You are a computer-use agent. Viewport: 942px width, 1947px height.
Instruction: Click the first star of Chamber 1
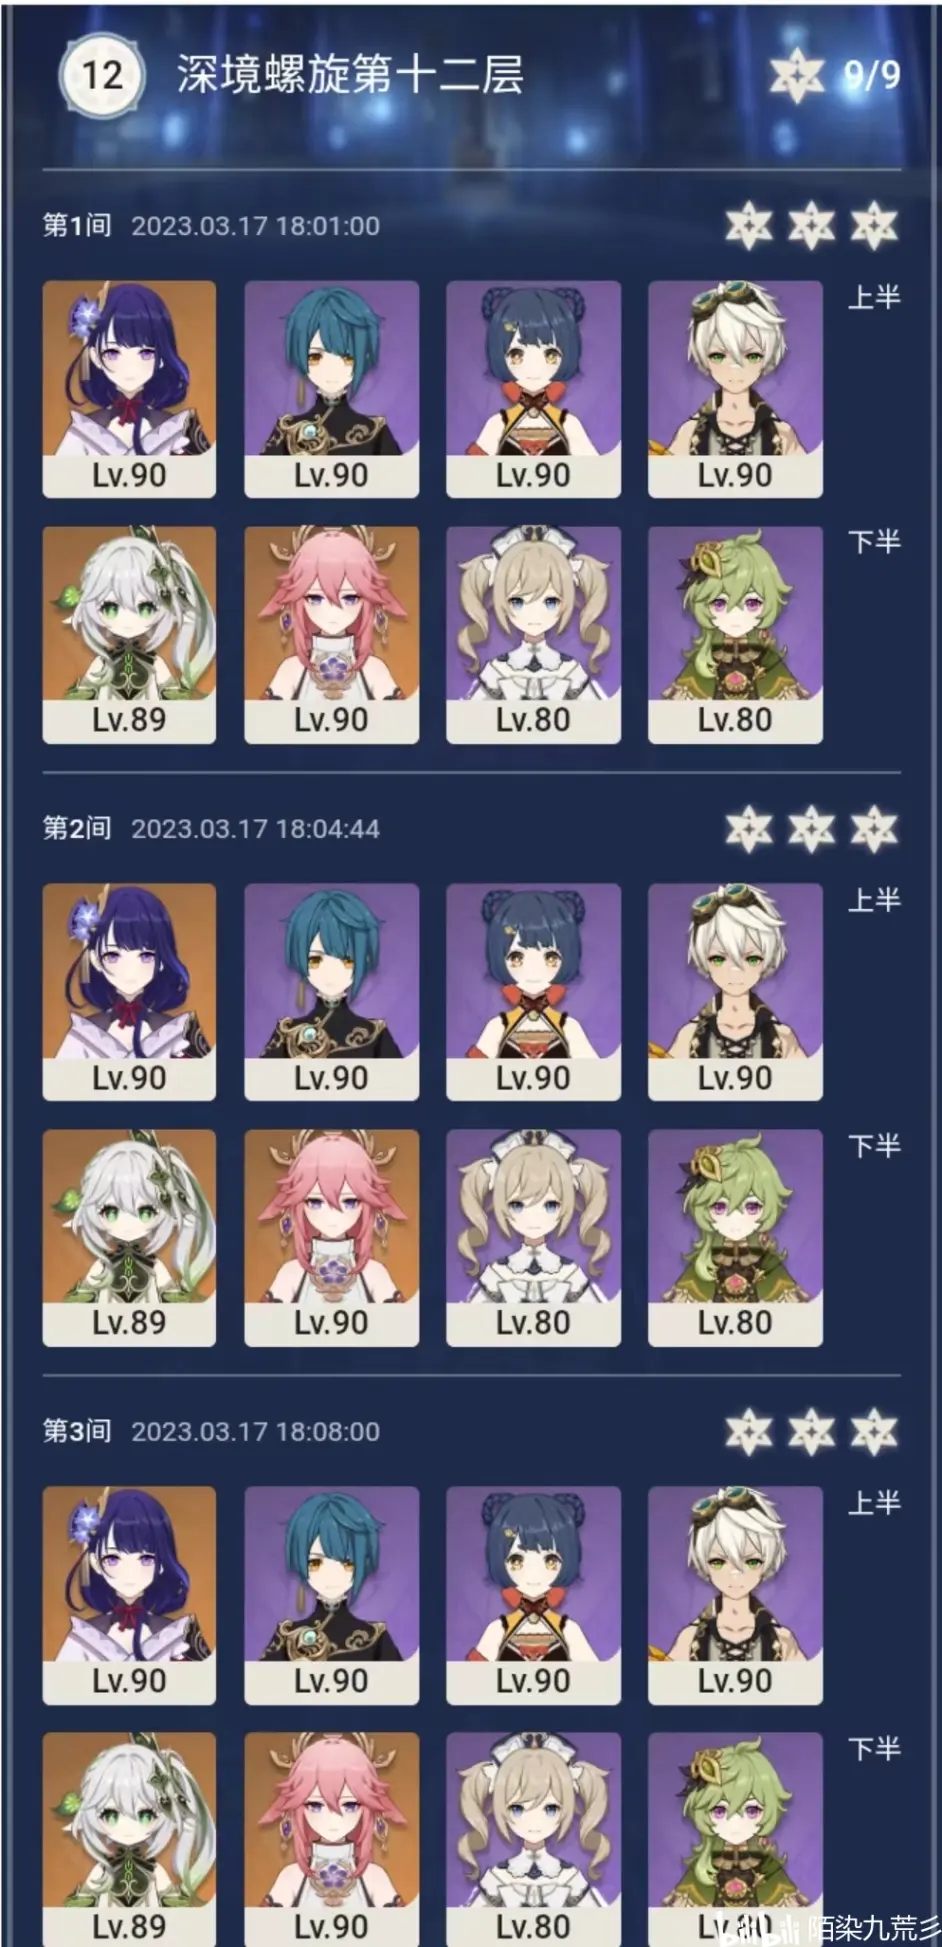(x=749, y=226)
